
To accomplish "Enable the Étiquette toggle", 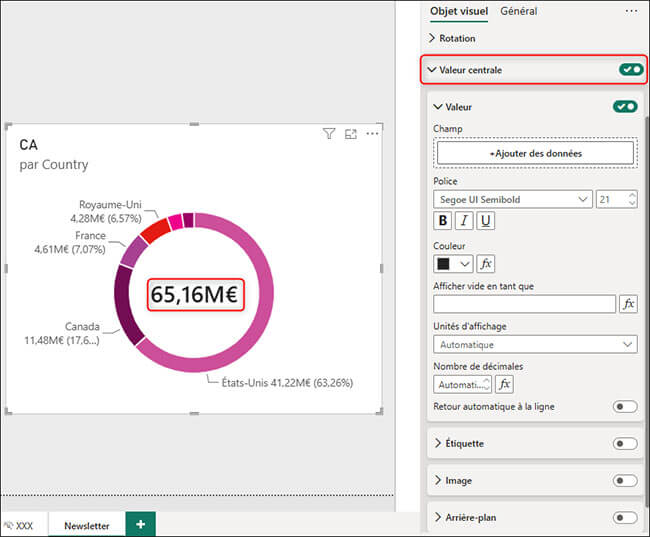I will [x=625, y=443].
